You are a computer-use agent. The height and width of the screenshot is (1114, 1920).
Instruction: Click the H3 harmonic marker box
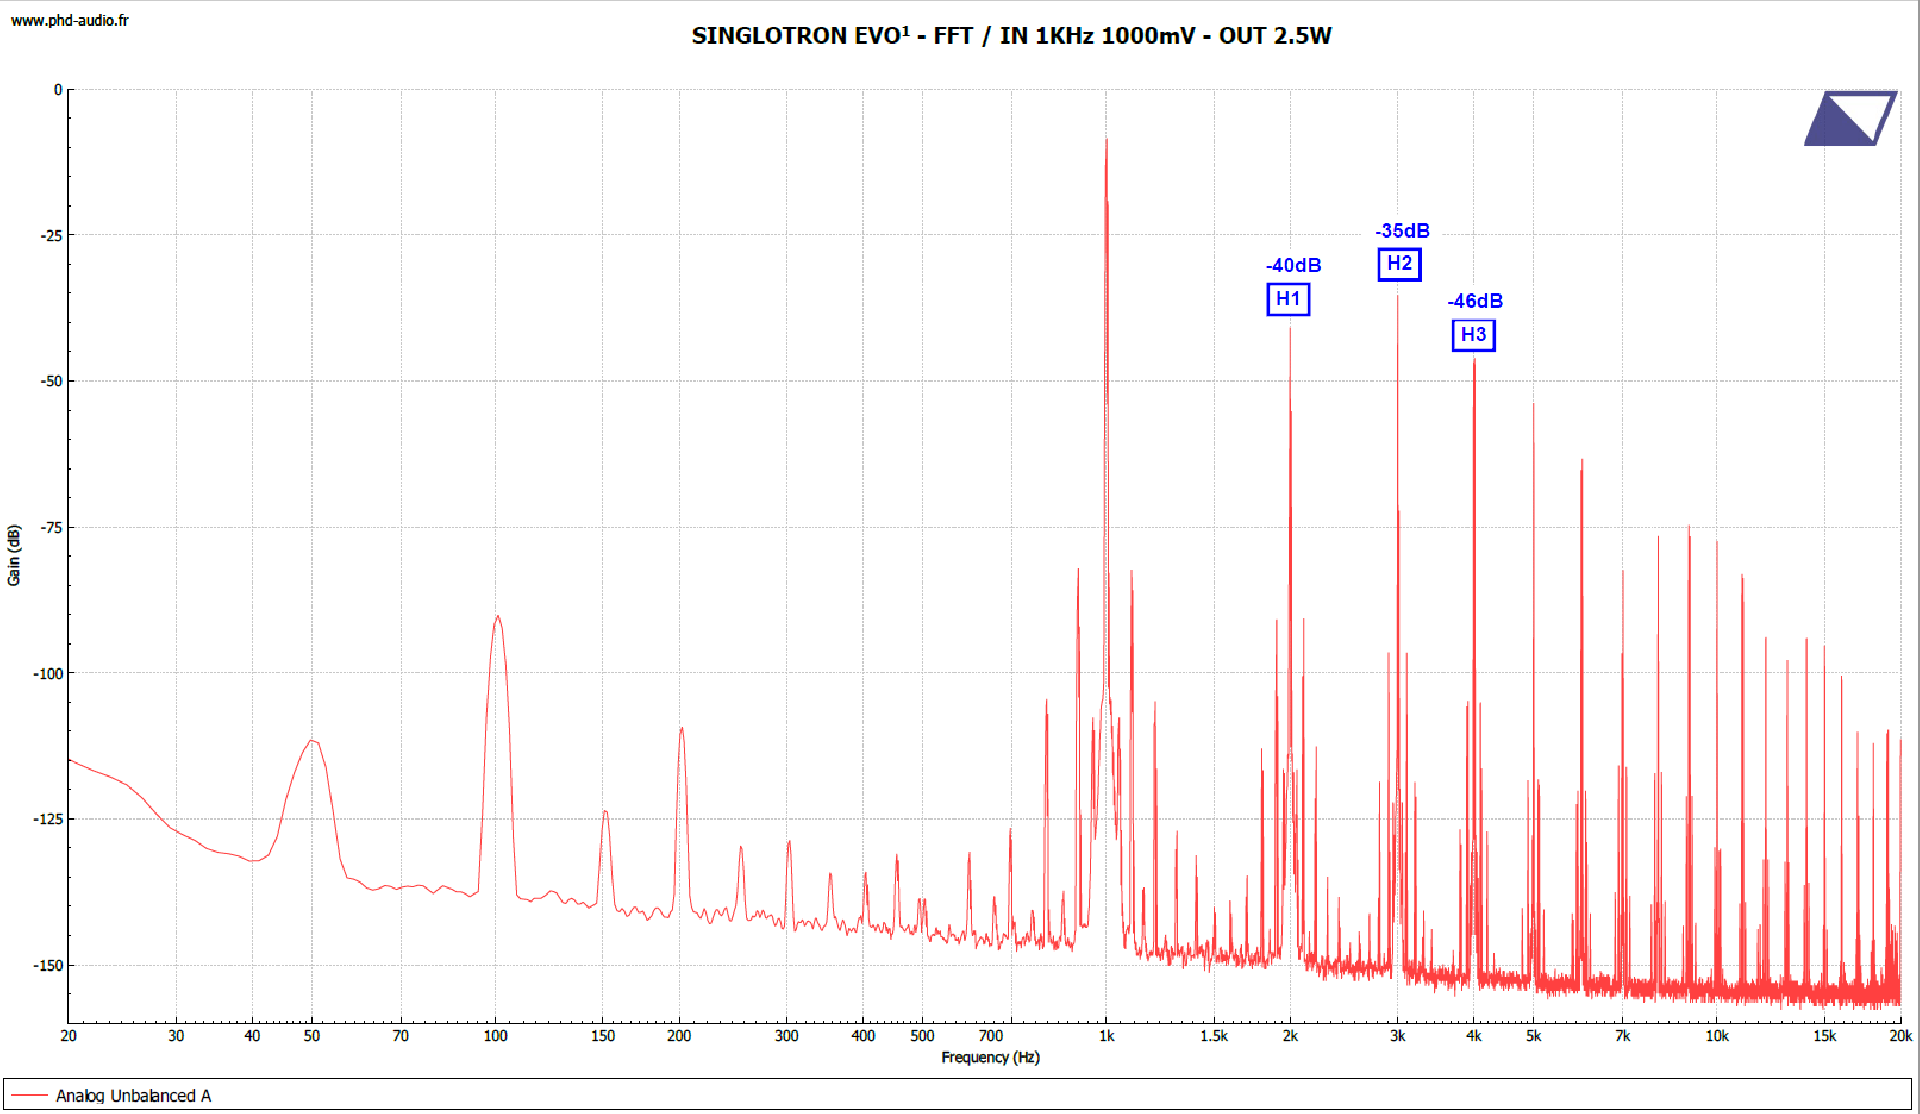tap(1473, 335)
